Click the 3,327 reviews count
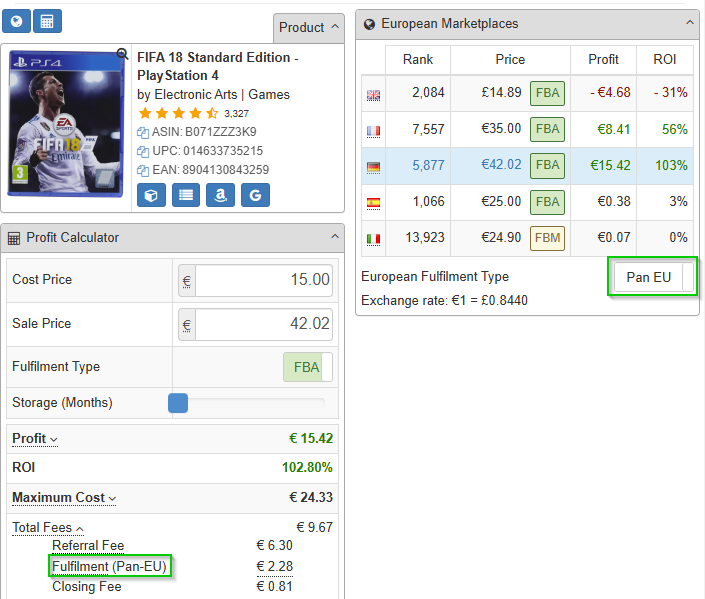Image resolution: width=705 pixels, height=599 pixels. pos(236,114)
